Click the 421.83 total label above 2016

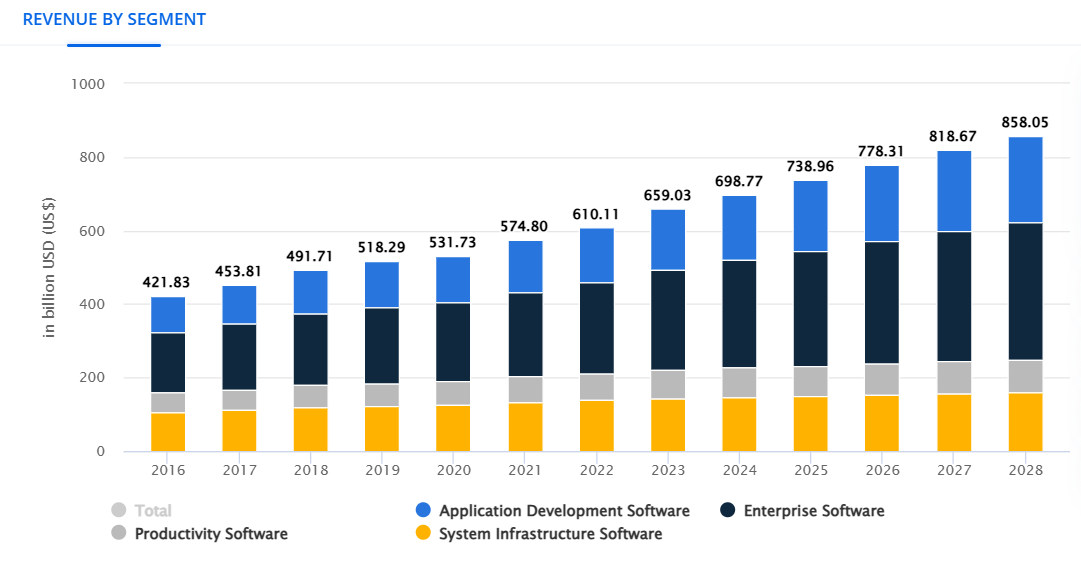[168, 282]
